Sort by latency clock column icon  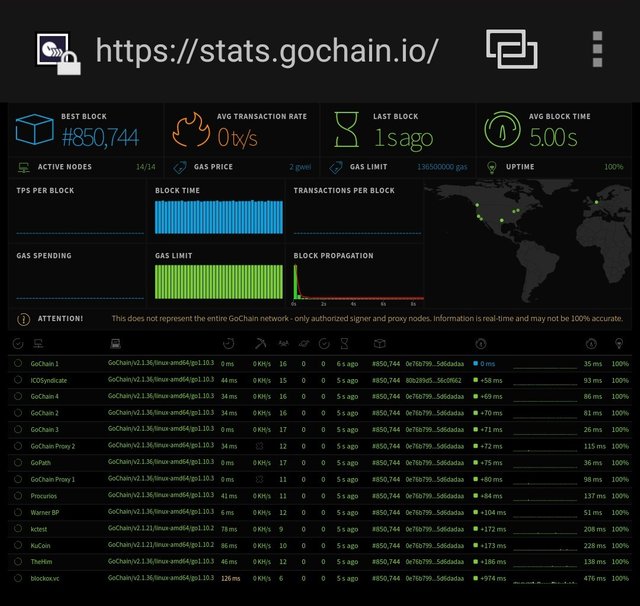pos(229,344)
